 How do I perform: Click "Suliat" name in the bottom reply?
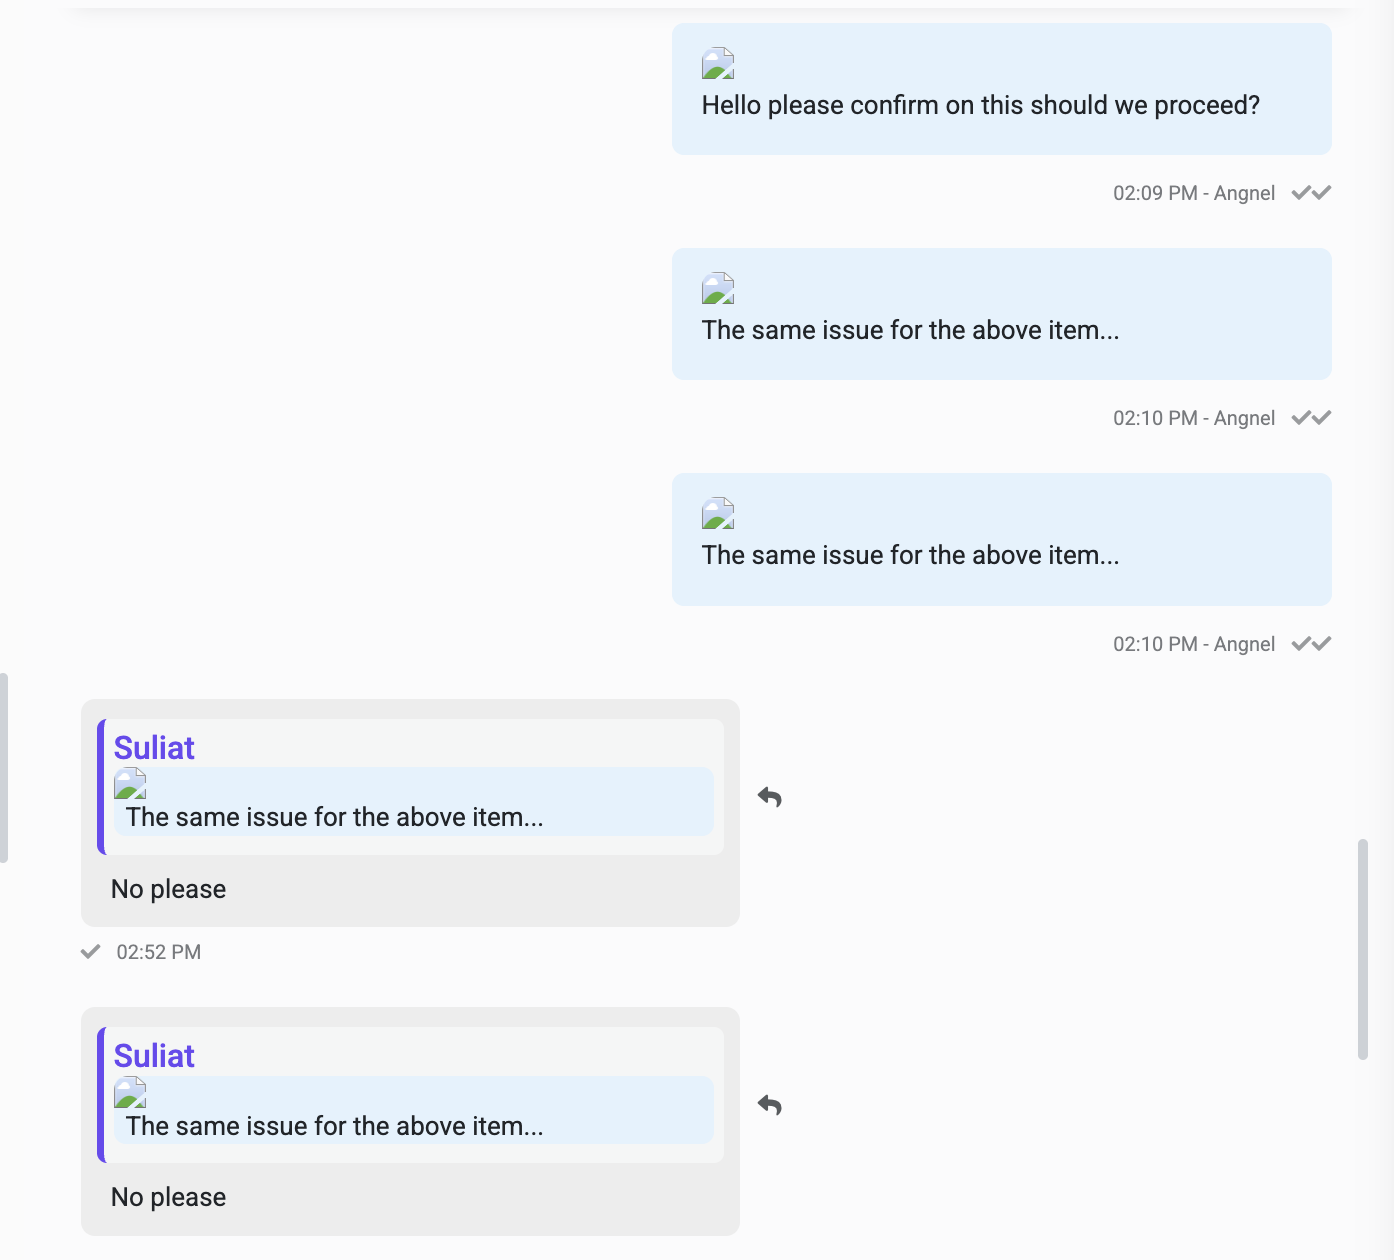point(154,1056)
